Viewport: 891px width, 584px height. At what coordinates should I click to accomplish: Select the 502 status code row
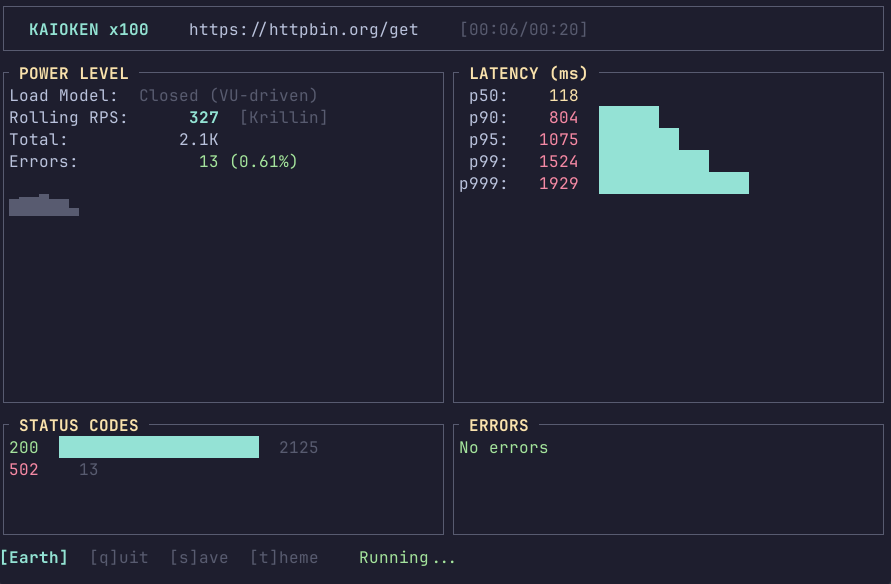tap(54, 469)
